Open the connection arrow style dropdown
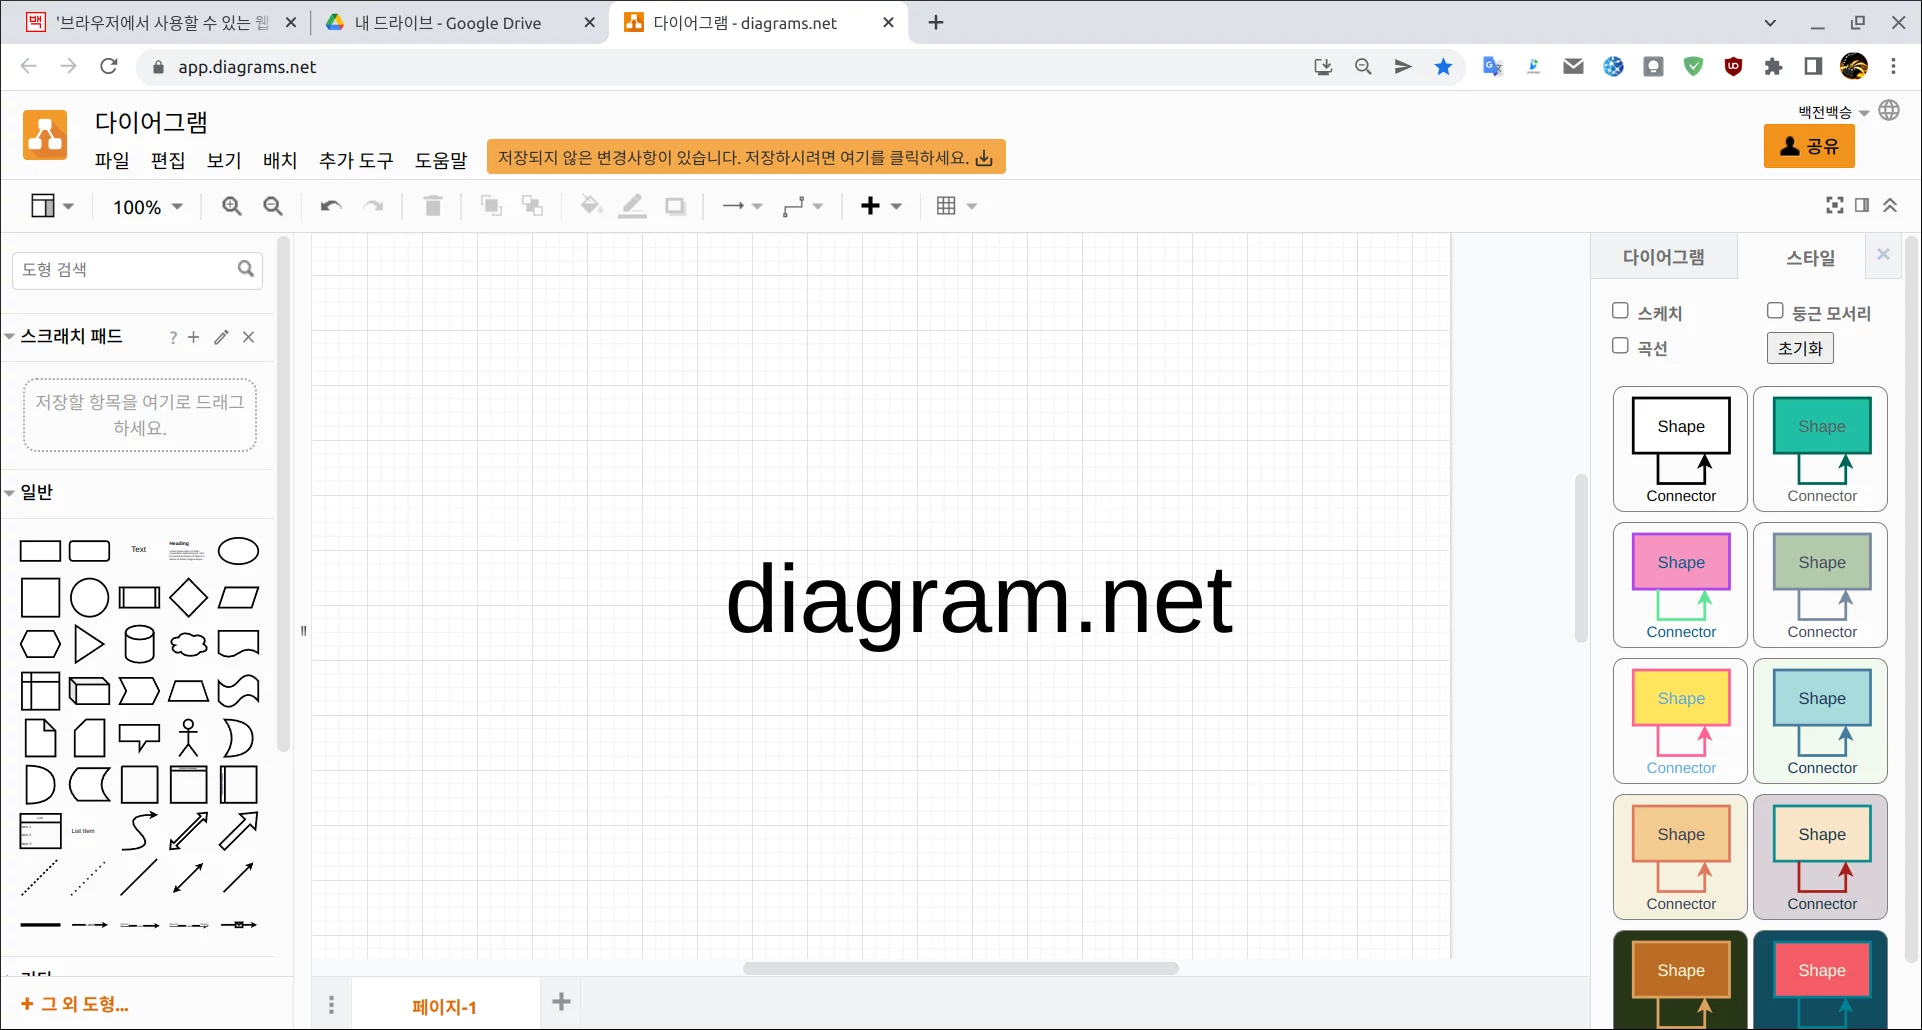1922x1030 pixels. [x=742, y=206]
